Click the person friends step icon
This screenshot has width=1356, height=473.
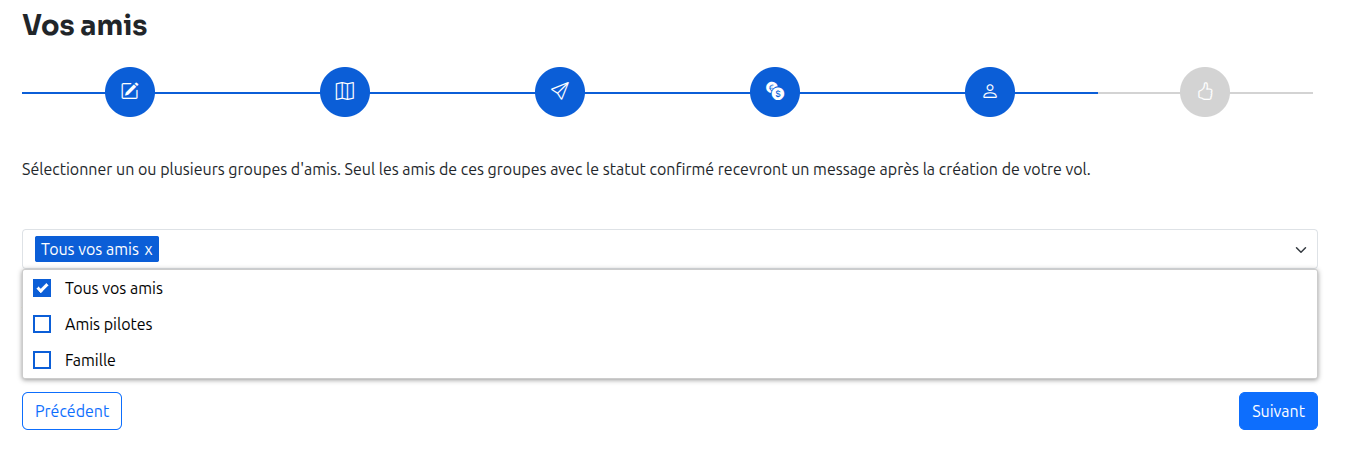tap(990, 92)
